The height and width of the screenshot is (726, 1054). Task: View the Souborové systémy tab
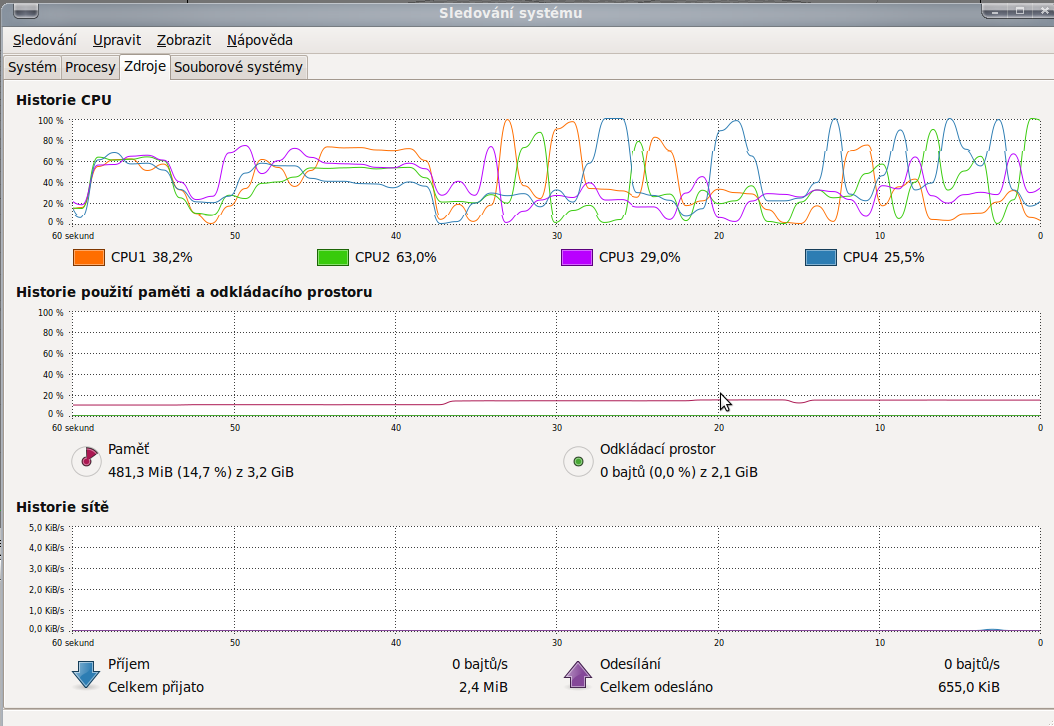coord(238,67)
